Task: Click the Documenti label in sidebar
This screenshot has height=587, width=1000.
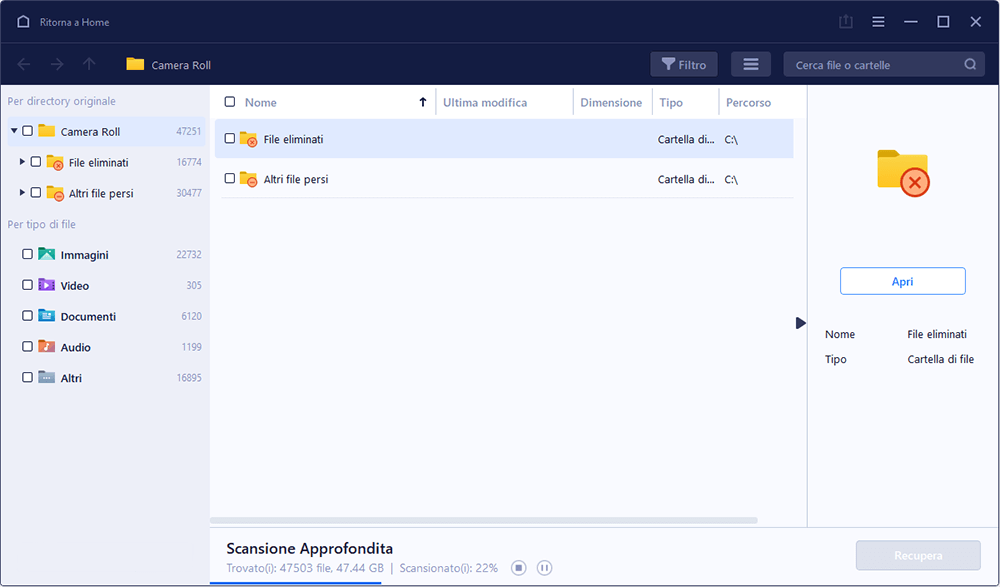Action: click(x=88, y=316)
